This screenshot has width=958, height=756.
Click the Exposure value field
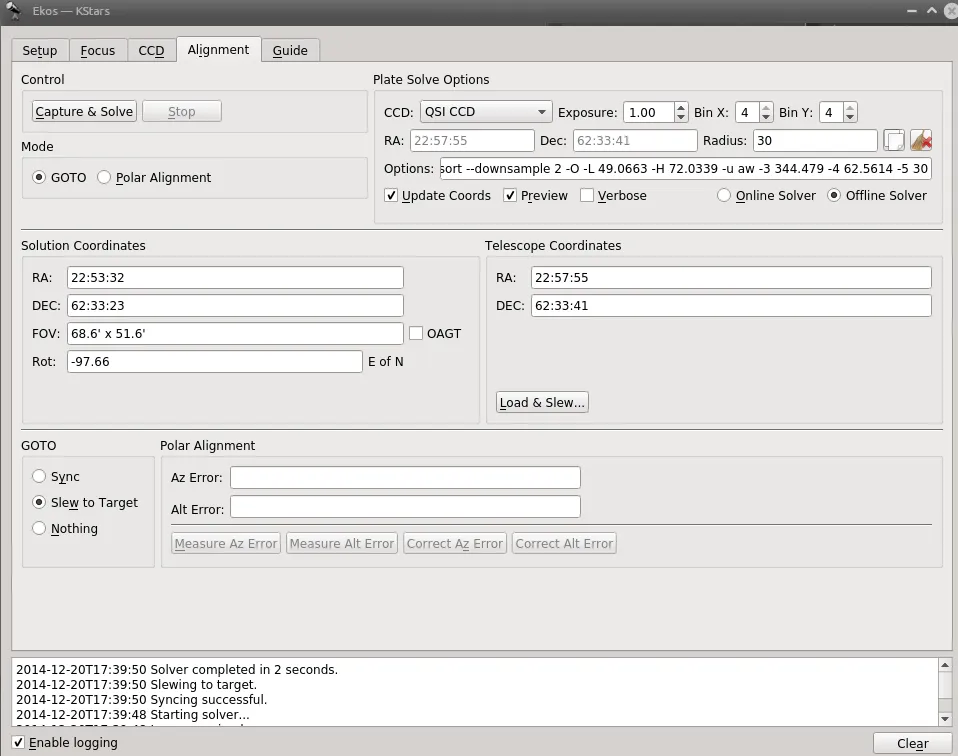(649, 112)
